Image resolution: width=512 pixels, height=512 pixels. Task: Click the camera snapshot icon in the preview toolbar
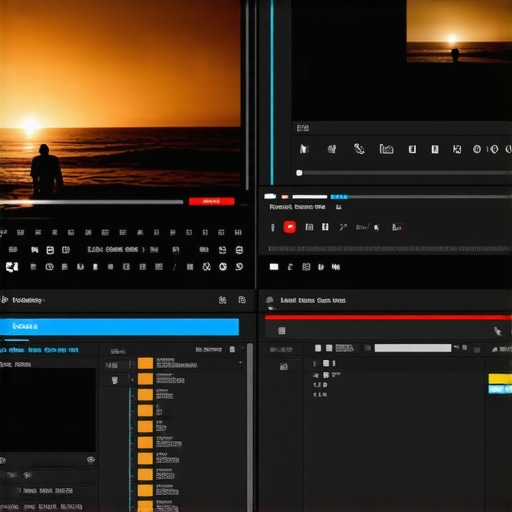(x=386, y=149)
